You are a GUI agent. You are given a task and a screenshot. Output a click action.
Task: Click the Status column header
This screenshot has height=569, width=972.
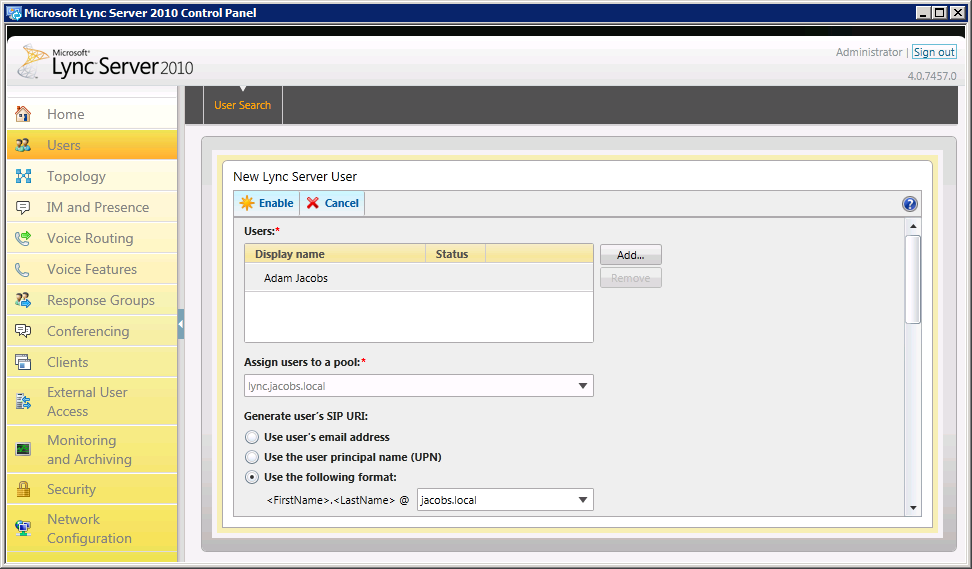(x=455, y=254)
